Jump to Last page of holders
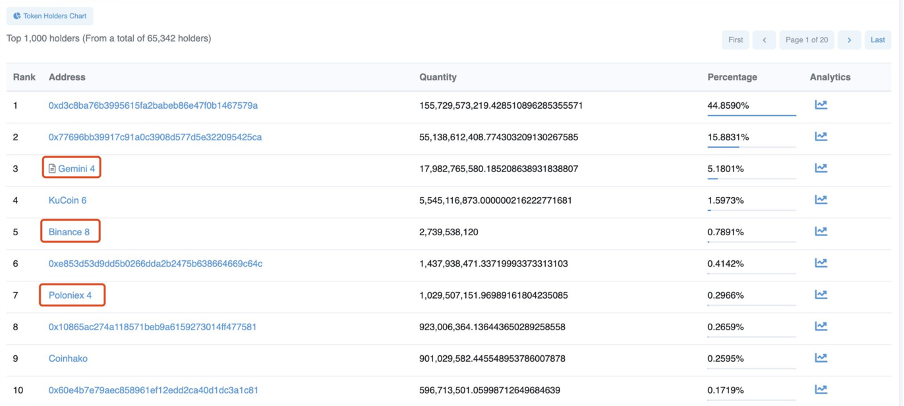 click(877, 40)
